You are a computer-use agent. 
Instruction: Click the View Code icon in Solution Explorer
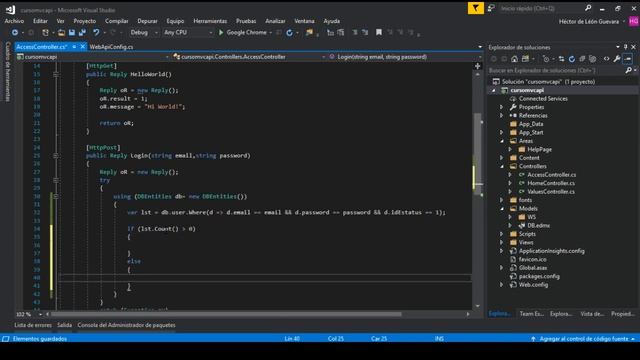point(607,59)
